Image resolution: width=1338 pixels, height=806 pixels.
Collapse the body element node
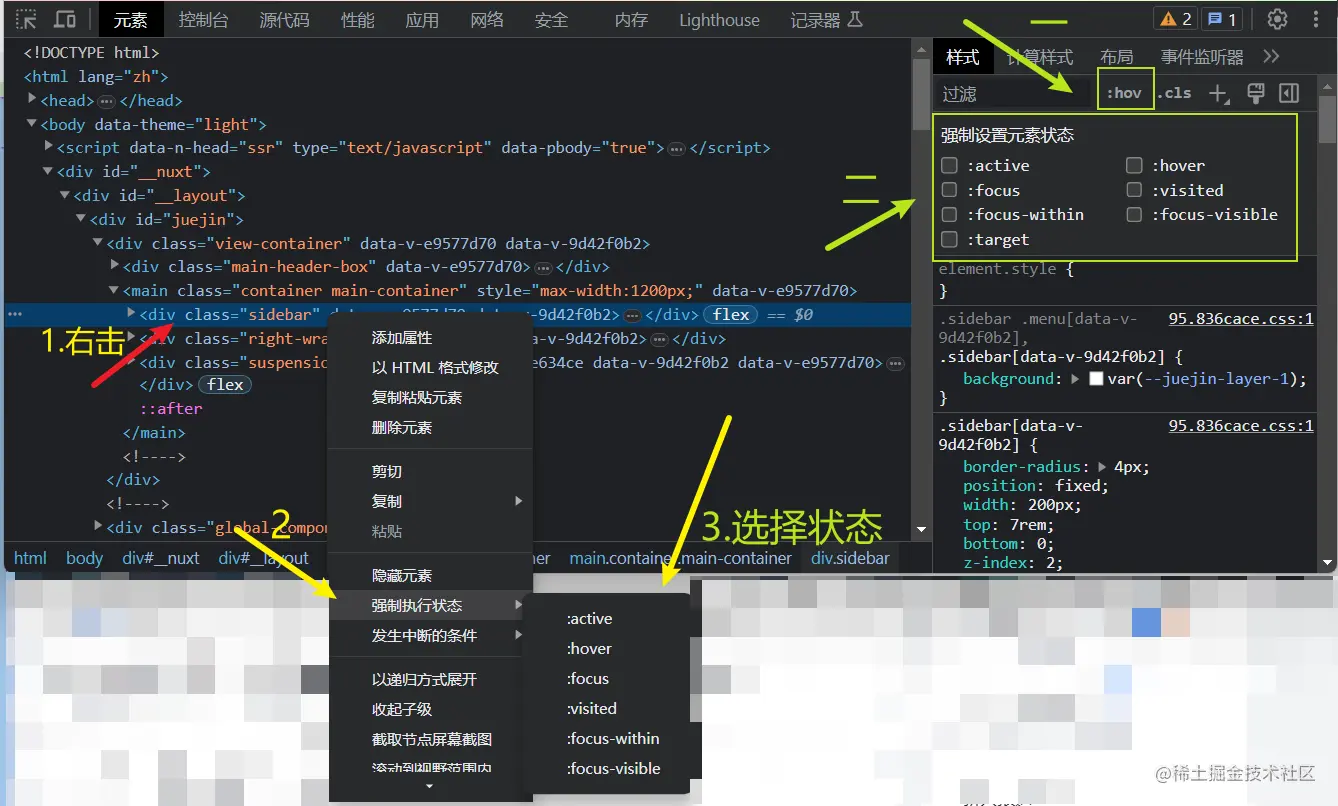pyautogui.click(x=33, y=124)
